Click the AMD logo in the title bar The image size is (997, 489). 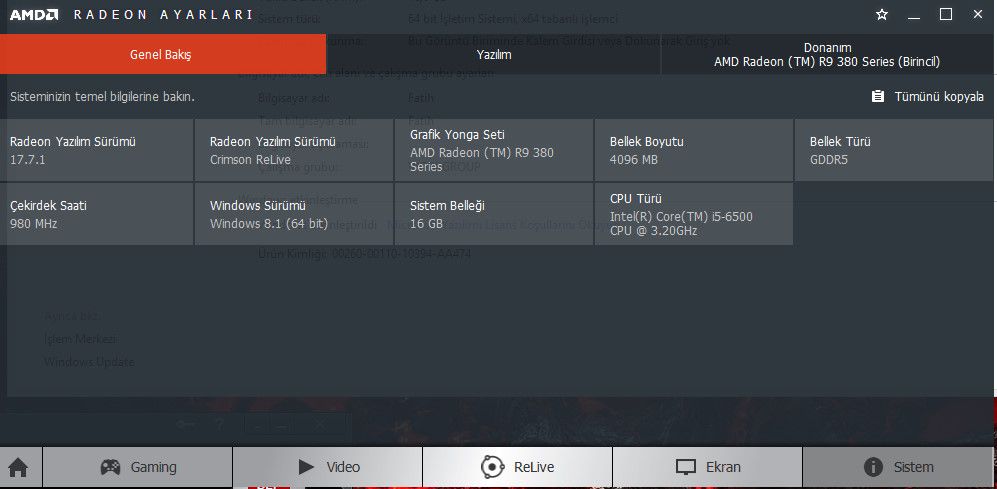(x=34, y=15)
